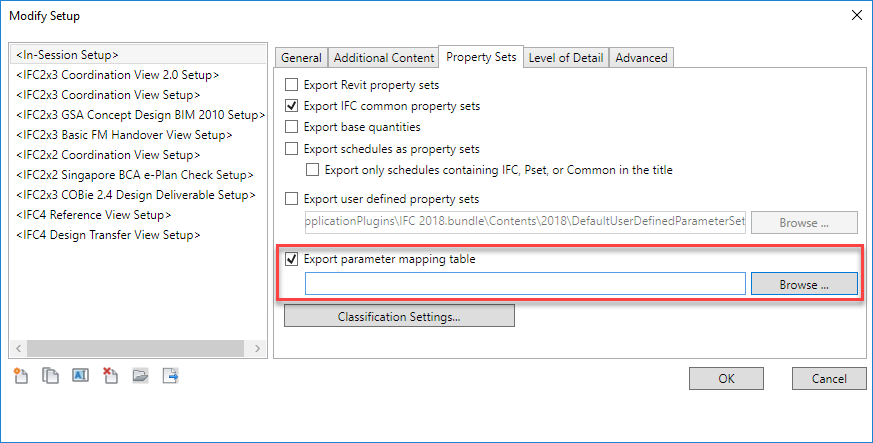Click the export setup icon

171,376
